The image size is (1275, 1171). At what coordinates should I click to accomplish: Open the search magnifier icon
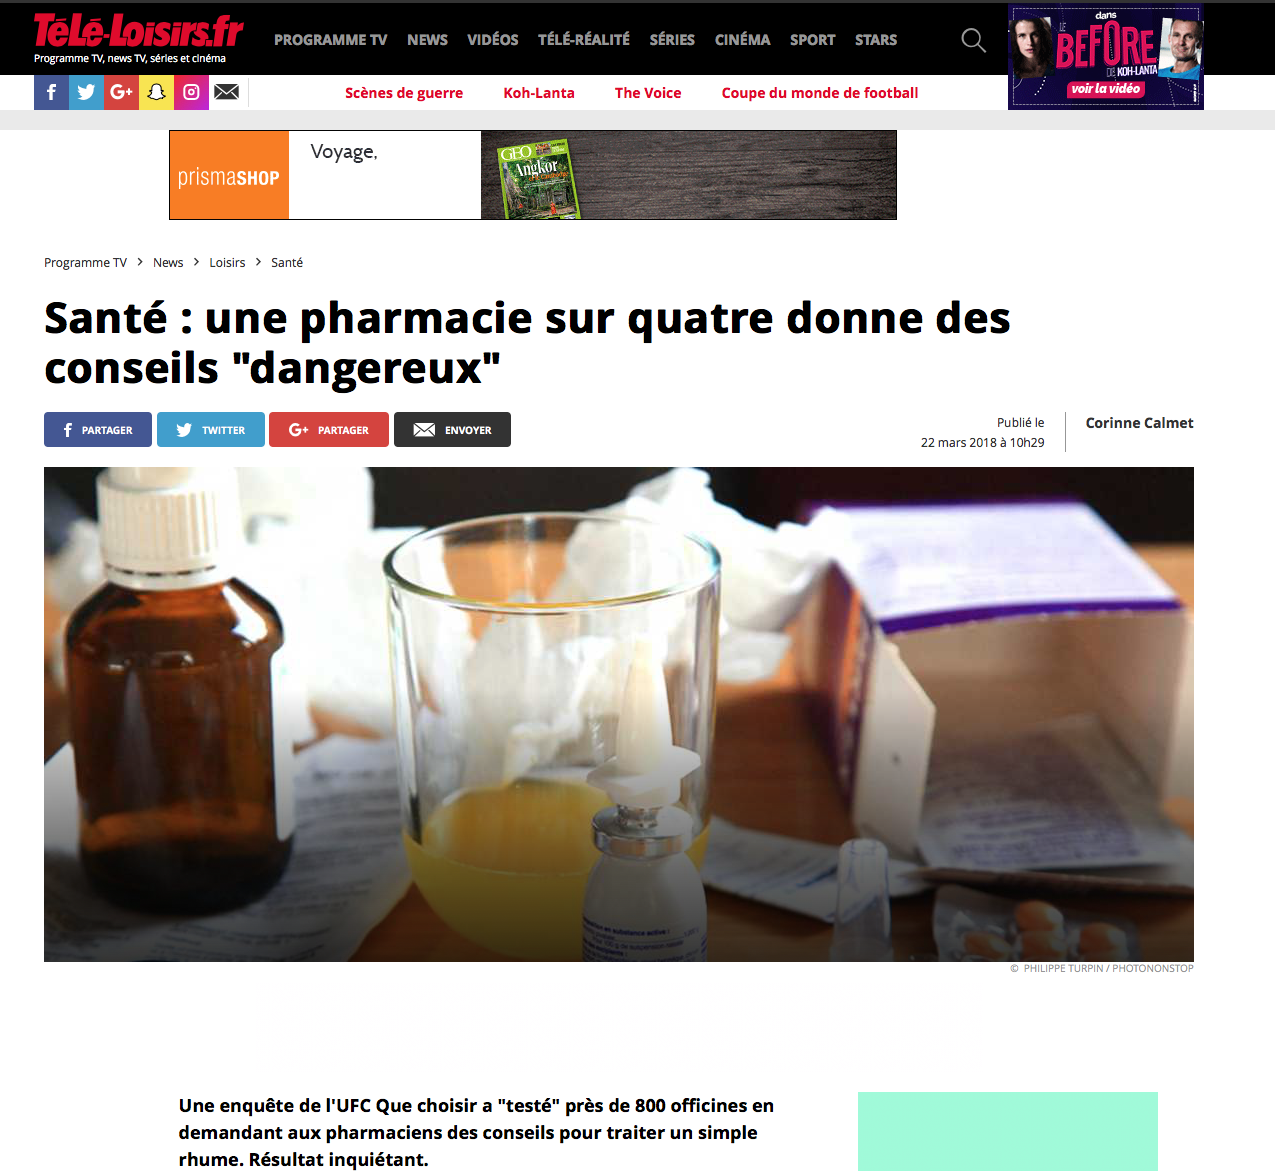click(973, 40)
